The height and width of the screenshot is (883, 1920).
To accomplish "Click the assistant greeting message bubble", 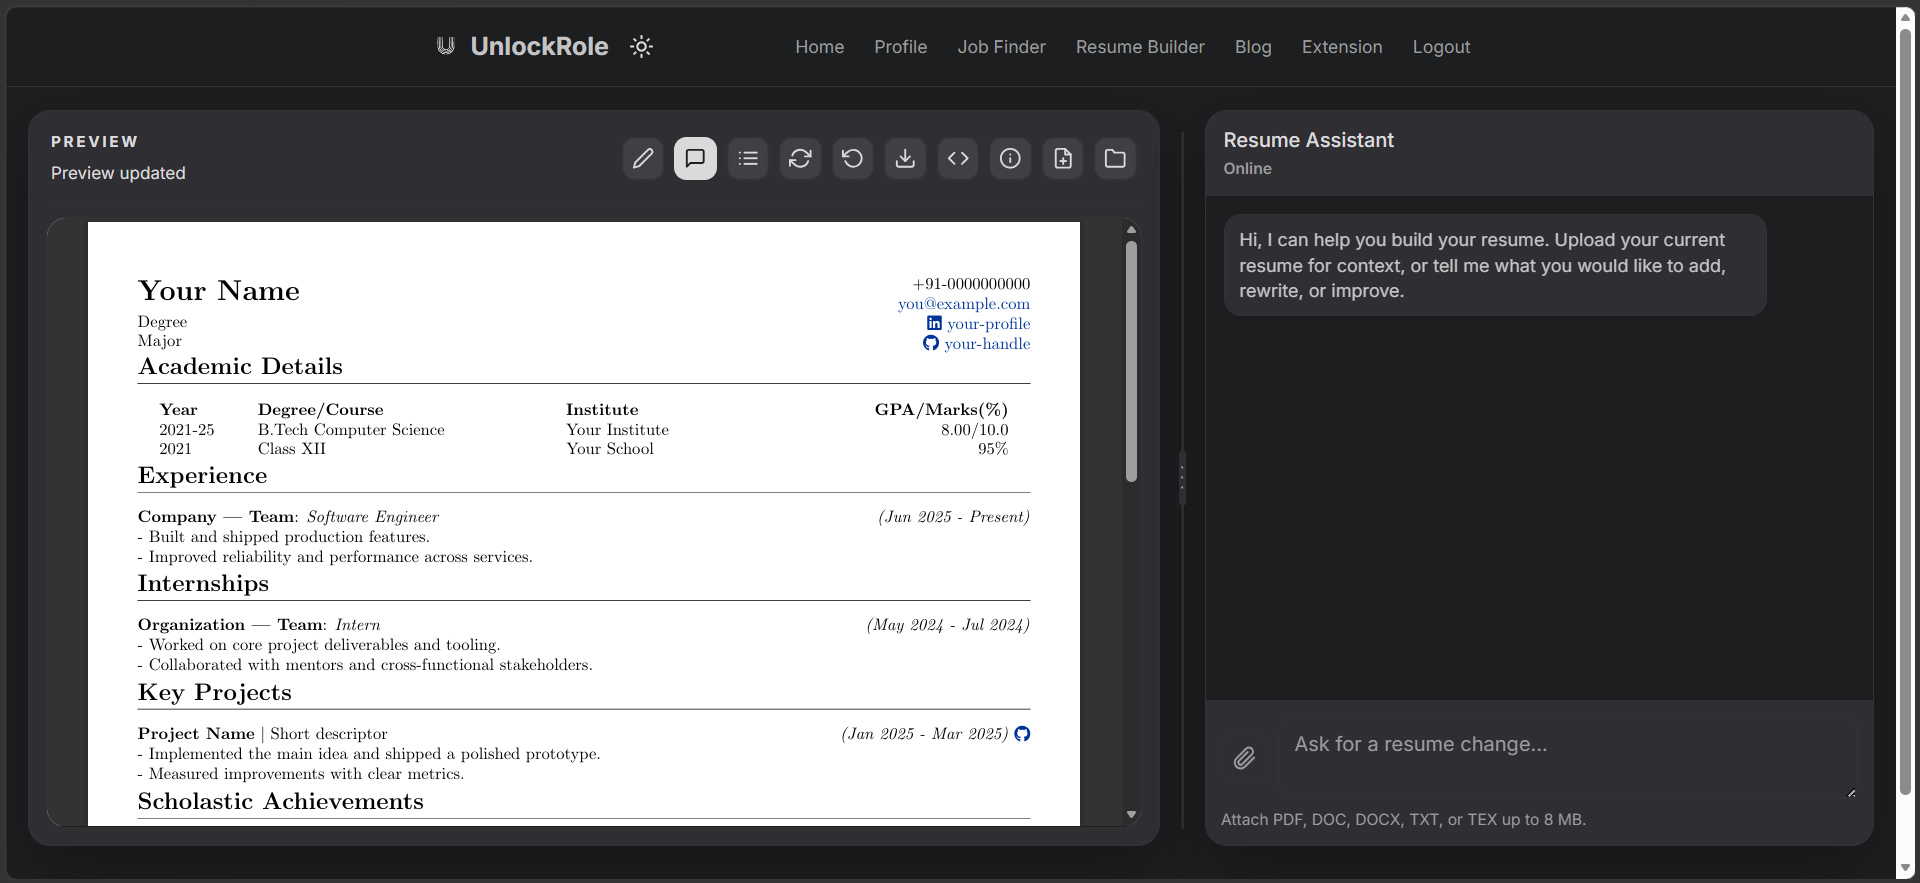I will click(1495, 265).
